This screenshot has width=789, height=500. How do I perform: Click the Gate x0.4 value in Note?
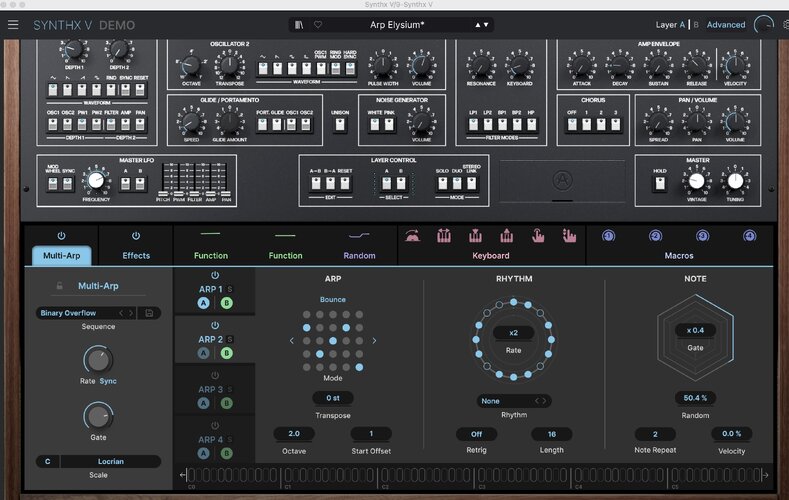695,330
